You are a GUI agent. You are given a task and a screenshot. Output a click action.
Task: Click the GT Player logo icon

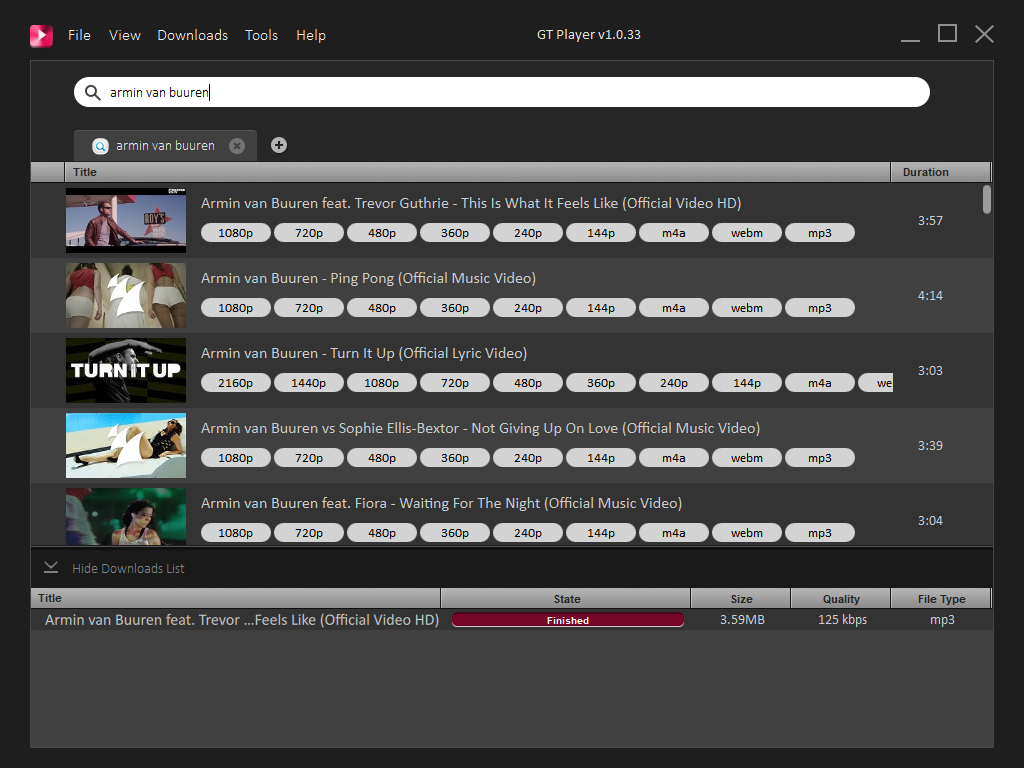41,35
